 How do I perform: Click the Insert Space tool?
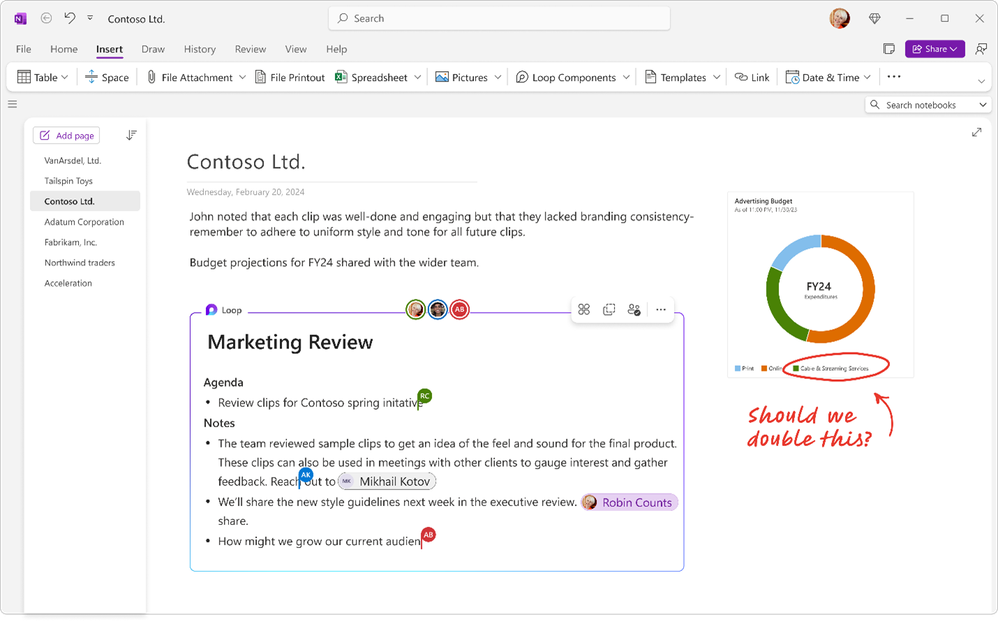pyautogui.click(x=107, y=77)
